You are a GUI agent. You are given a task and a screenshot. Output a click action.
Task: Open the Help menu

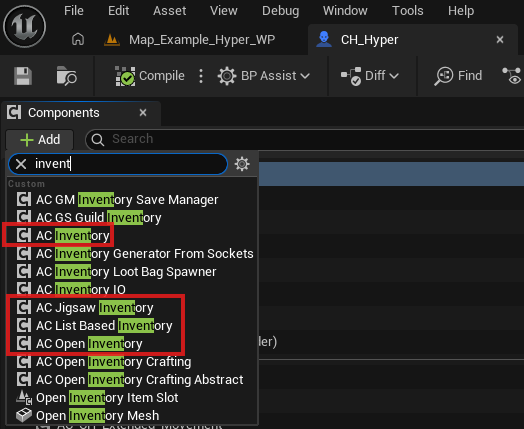click(461, 11)
